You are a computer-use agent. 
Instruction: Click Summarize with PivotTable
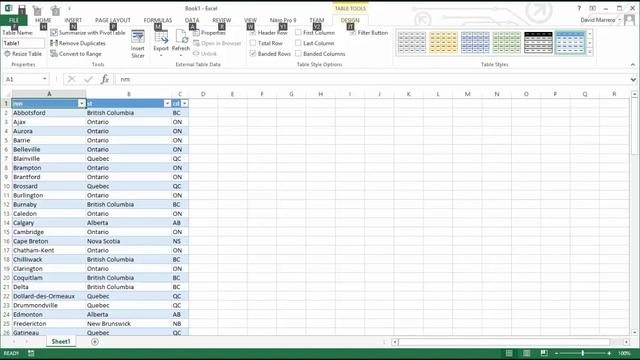click(87, 33)
